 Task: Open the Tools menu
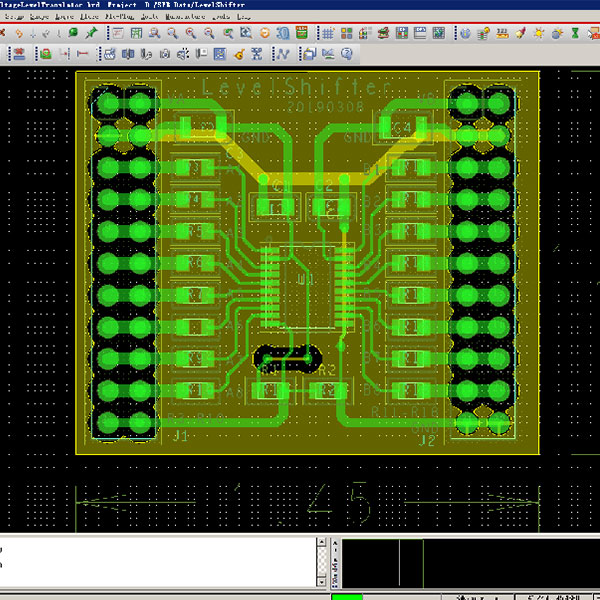pyautogui.click(x=221, y=16)
